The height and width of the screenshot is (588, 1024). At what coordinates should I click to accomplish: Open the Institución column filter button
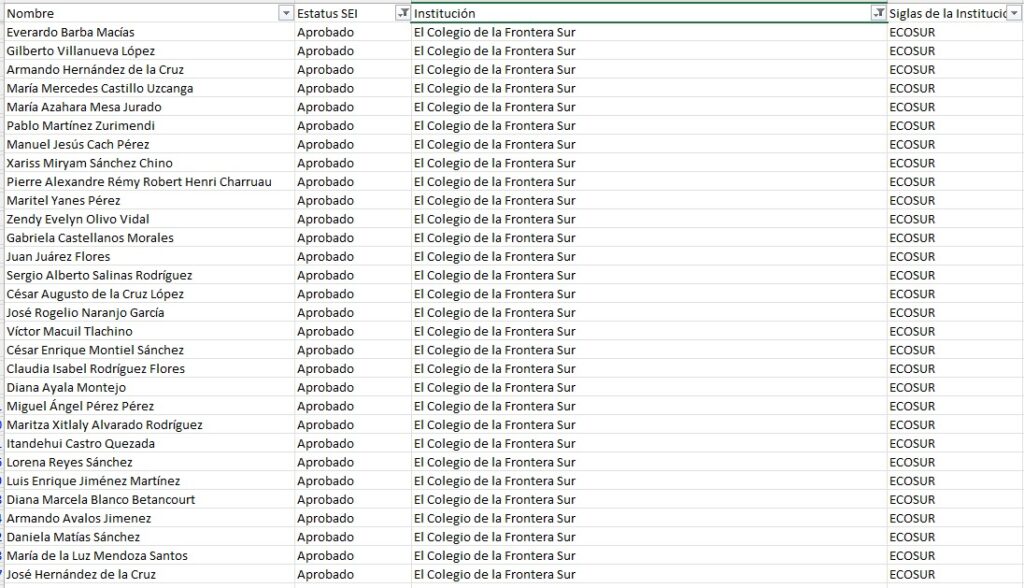coord(878,14)
